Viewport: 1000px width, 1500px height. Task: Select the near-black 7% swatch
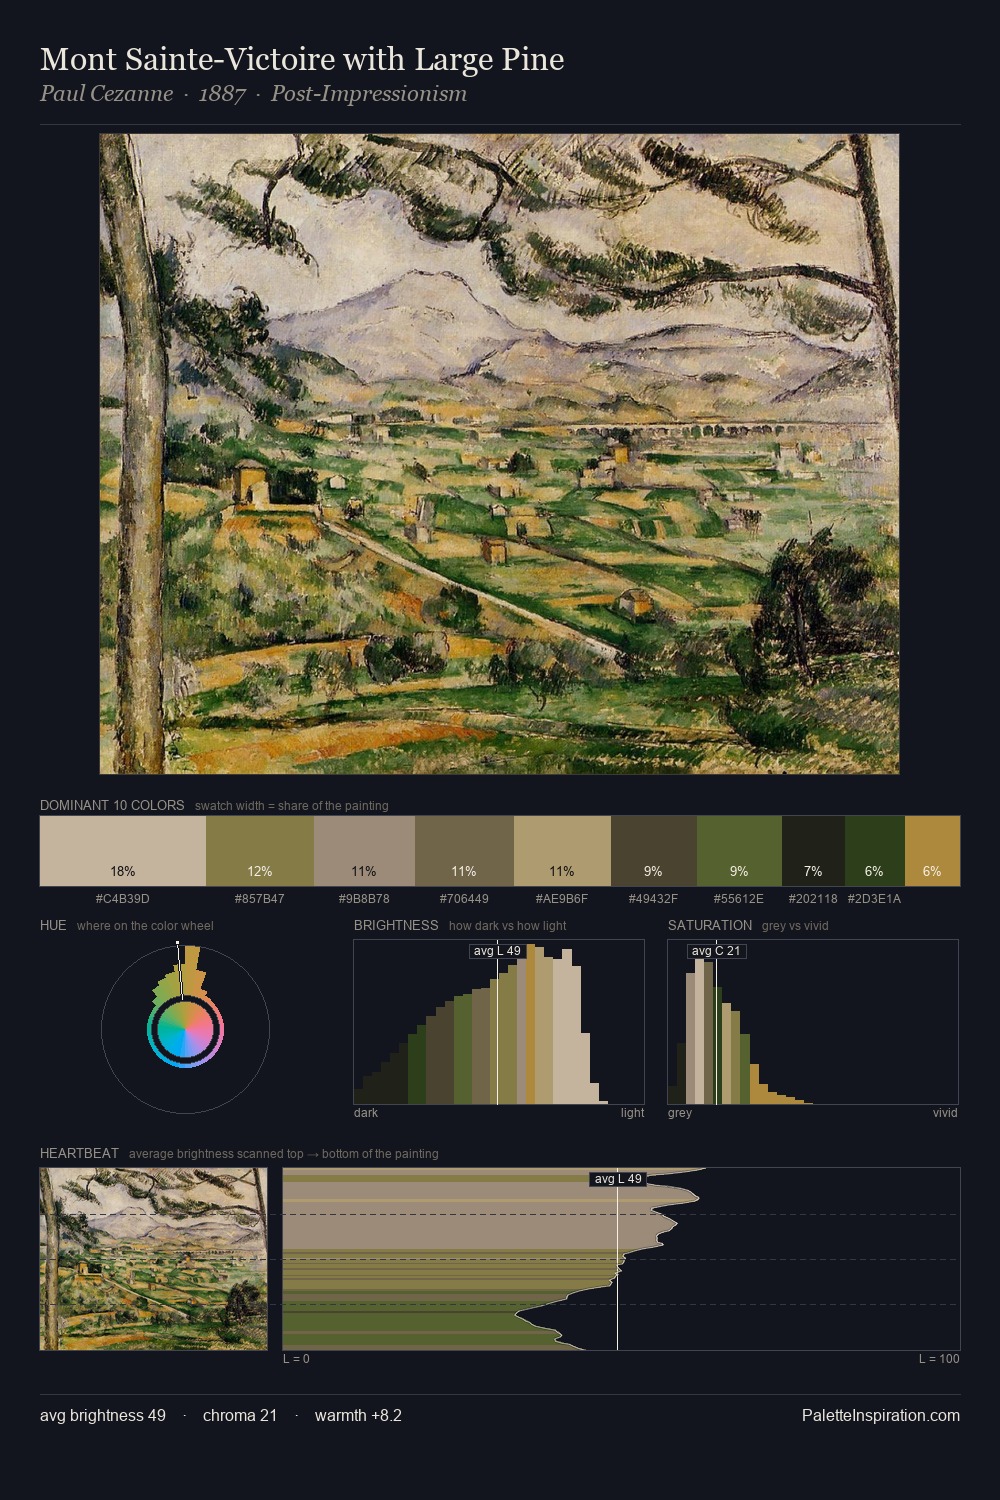click(x=813, y=851)
